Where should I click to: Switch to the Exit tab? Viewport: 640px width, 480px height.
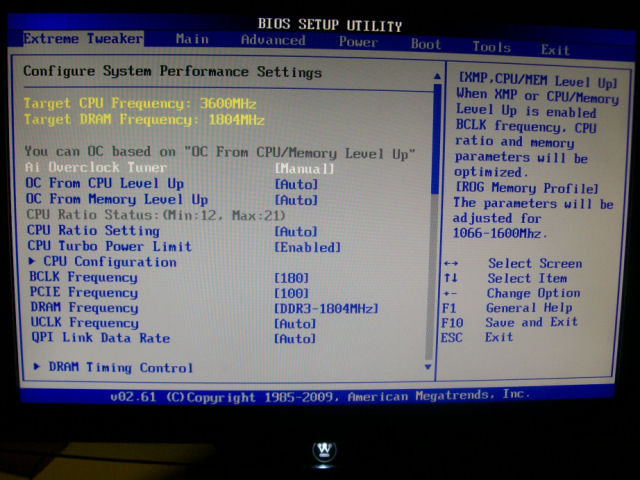point(555,50)
